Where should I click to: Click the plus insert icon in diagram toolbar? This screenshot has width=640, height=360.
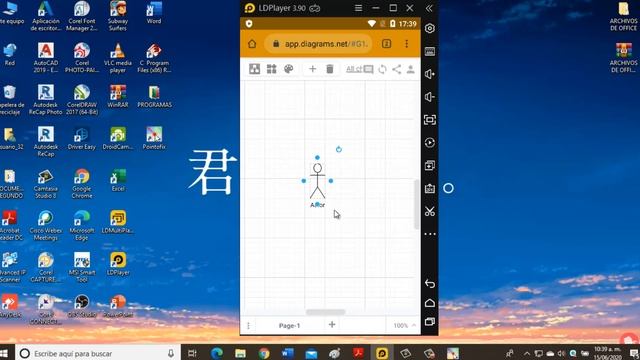(312, 69)
